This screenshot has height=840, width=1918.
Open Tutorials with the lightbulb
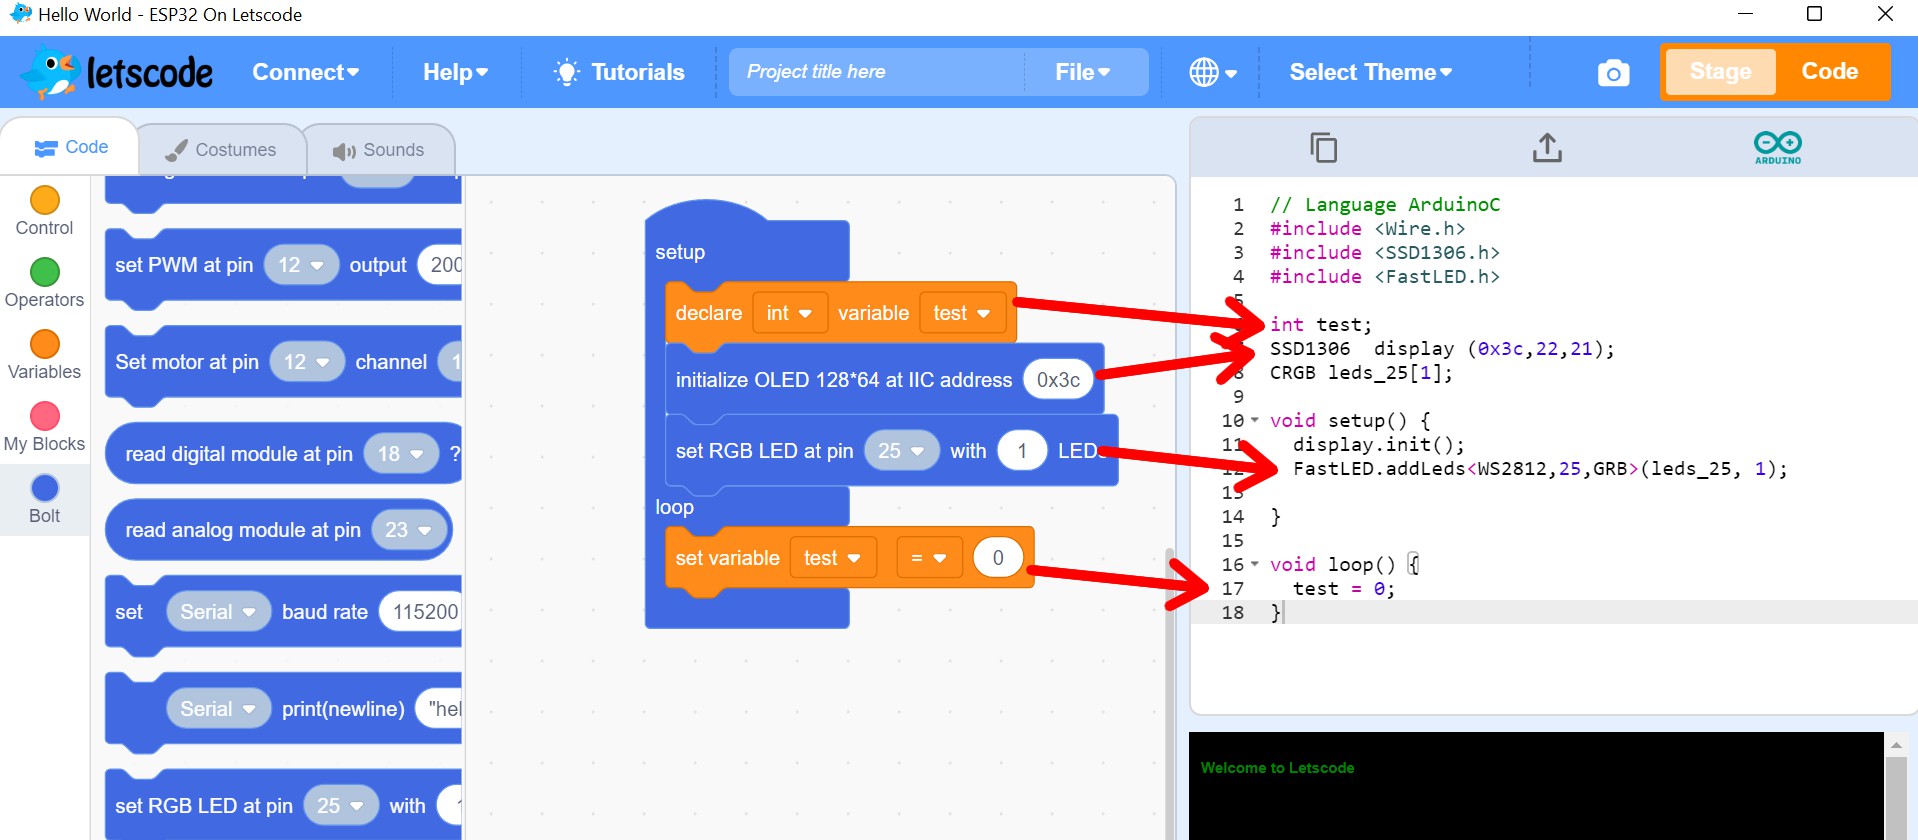click(620, 72)
